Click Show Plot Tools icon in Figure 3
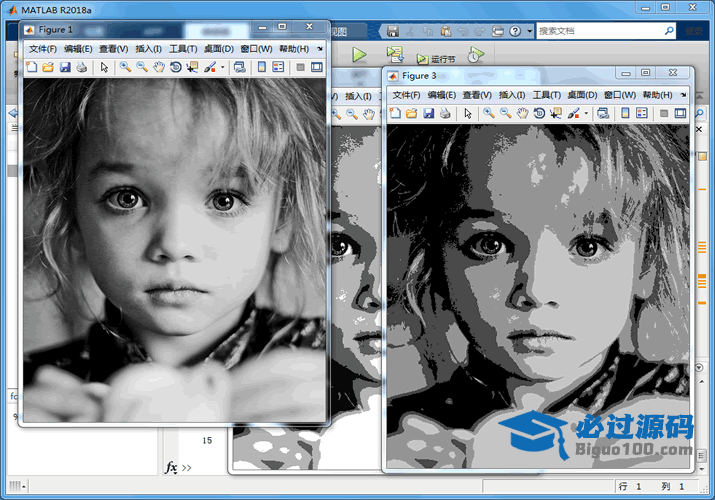 click(x=680, y=113)
